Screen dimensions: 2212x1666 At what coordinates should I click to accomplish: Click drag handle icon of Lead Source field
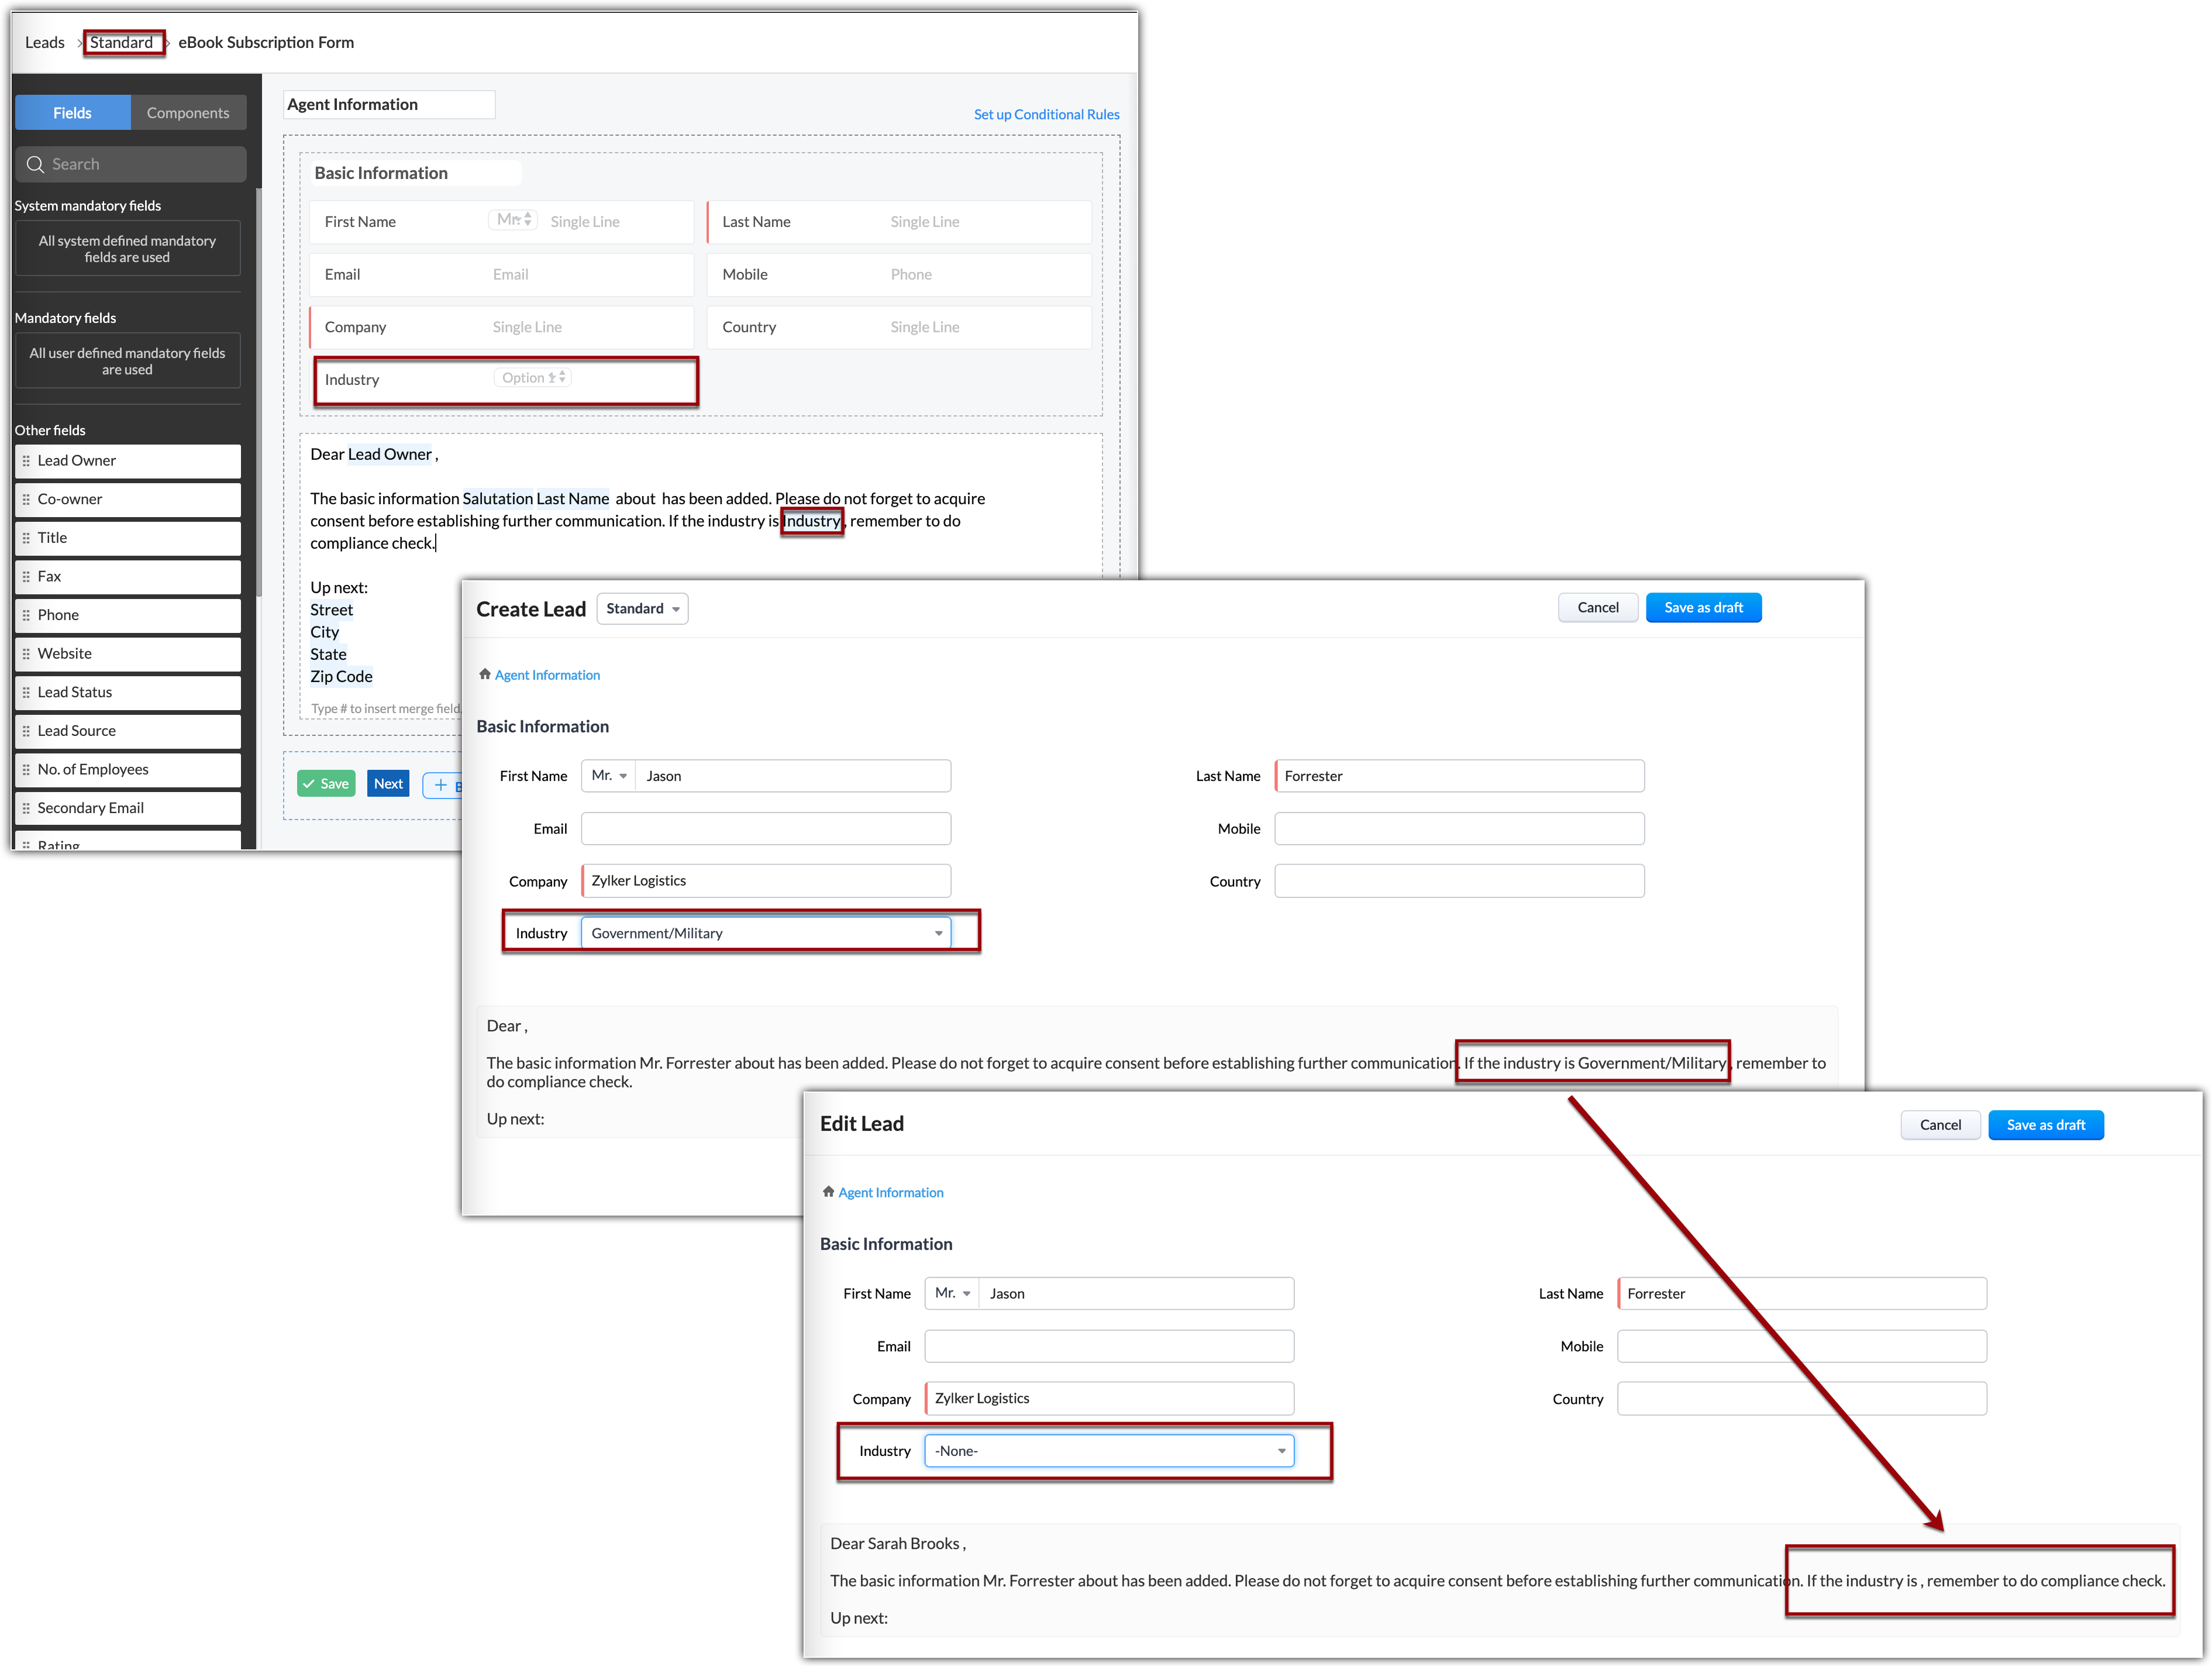click(x=26, y=731)
